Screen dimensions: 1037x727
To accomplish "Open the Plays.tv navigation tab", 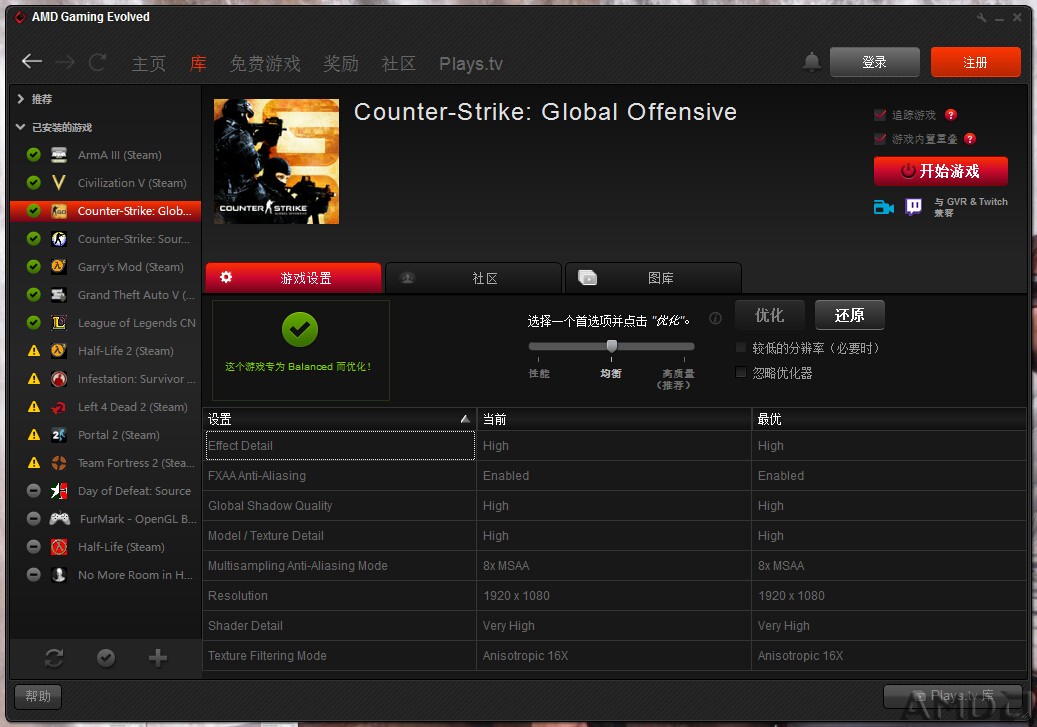I will [x=471, y=64].
